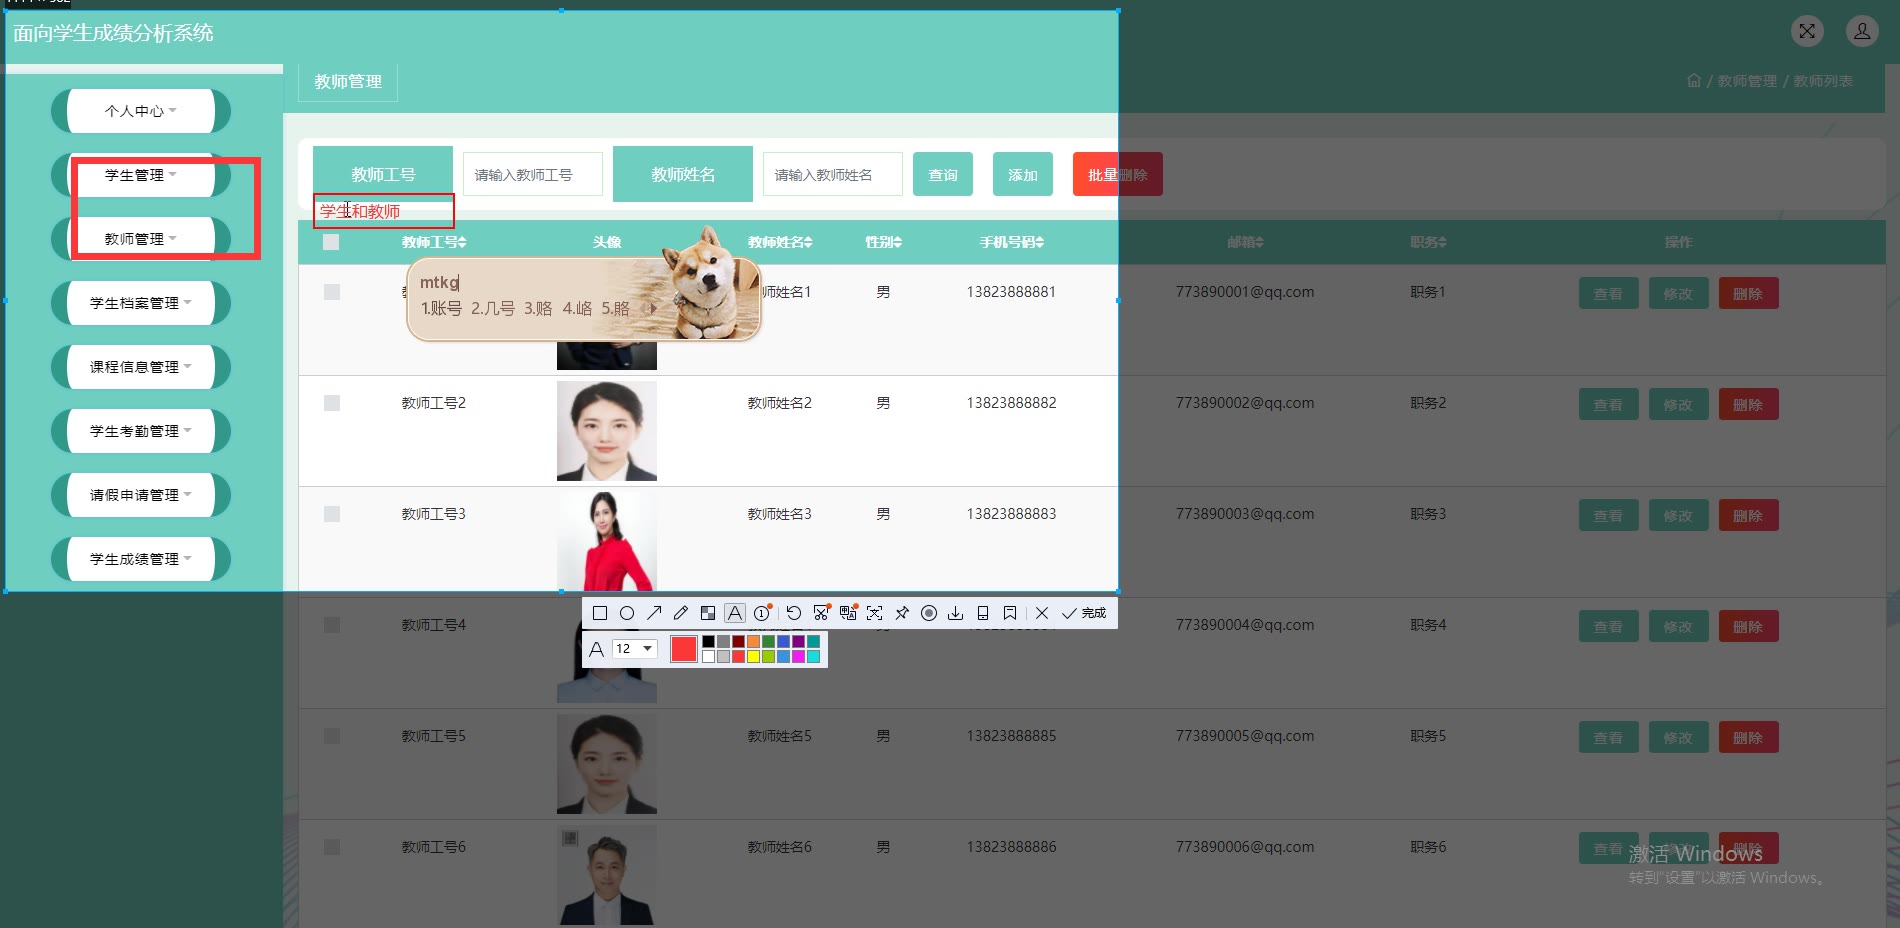Viewport: 1900px width, 928px height.
Task: Select the pencil drawing tool
Action: (681, 613)
